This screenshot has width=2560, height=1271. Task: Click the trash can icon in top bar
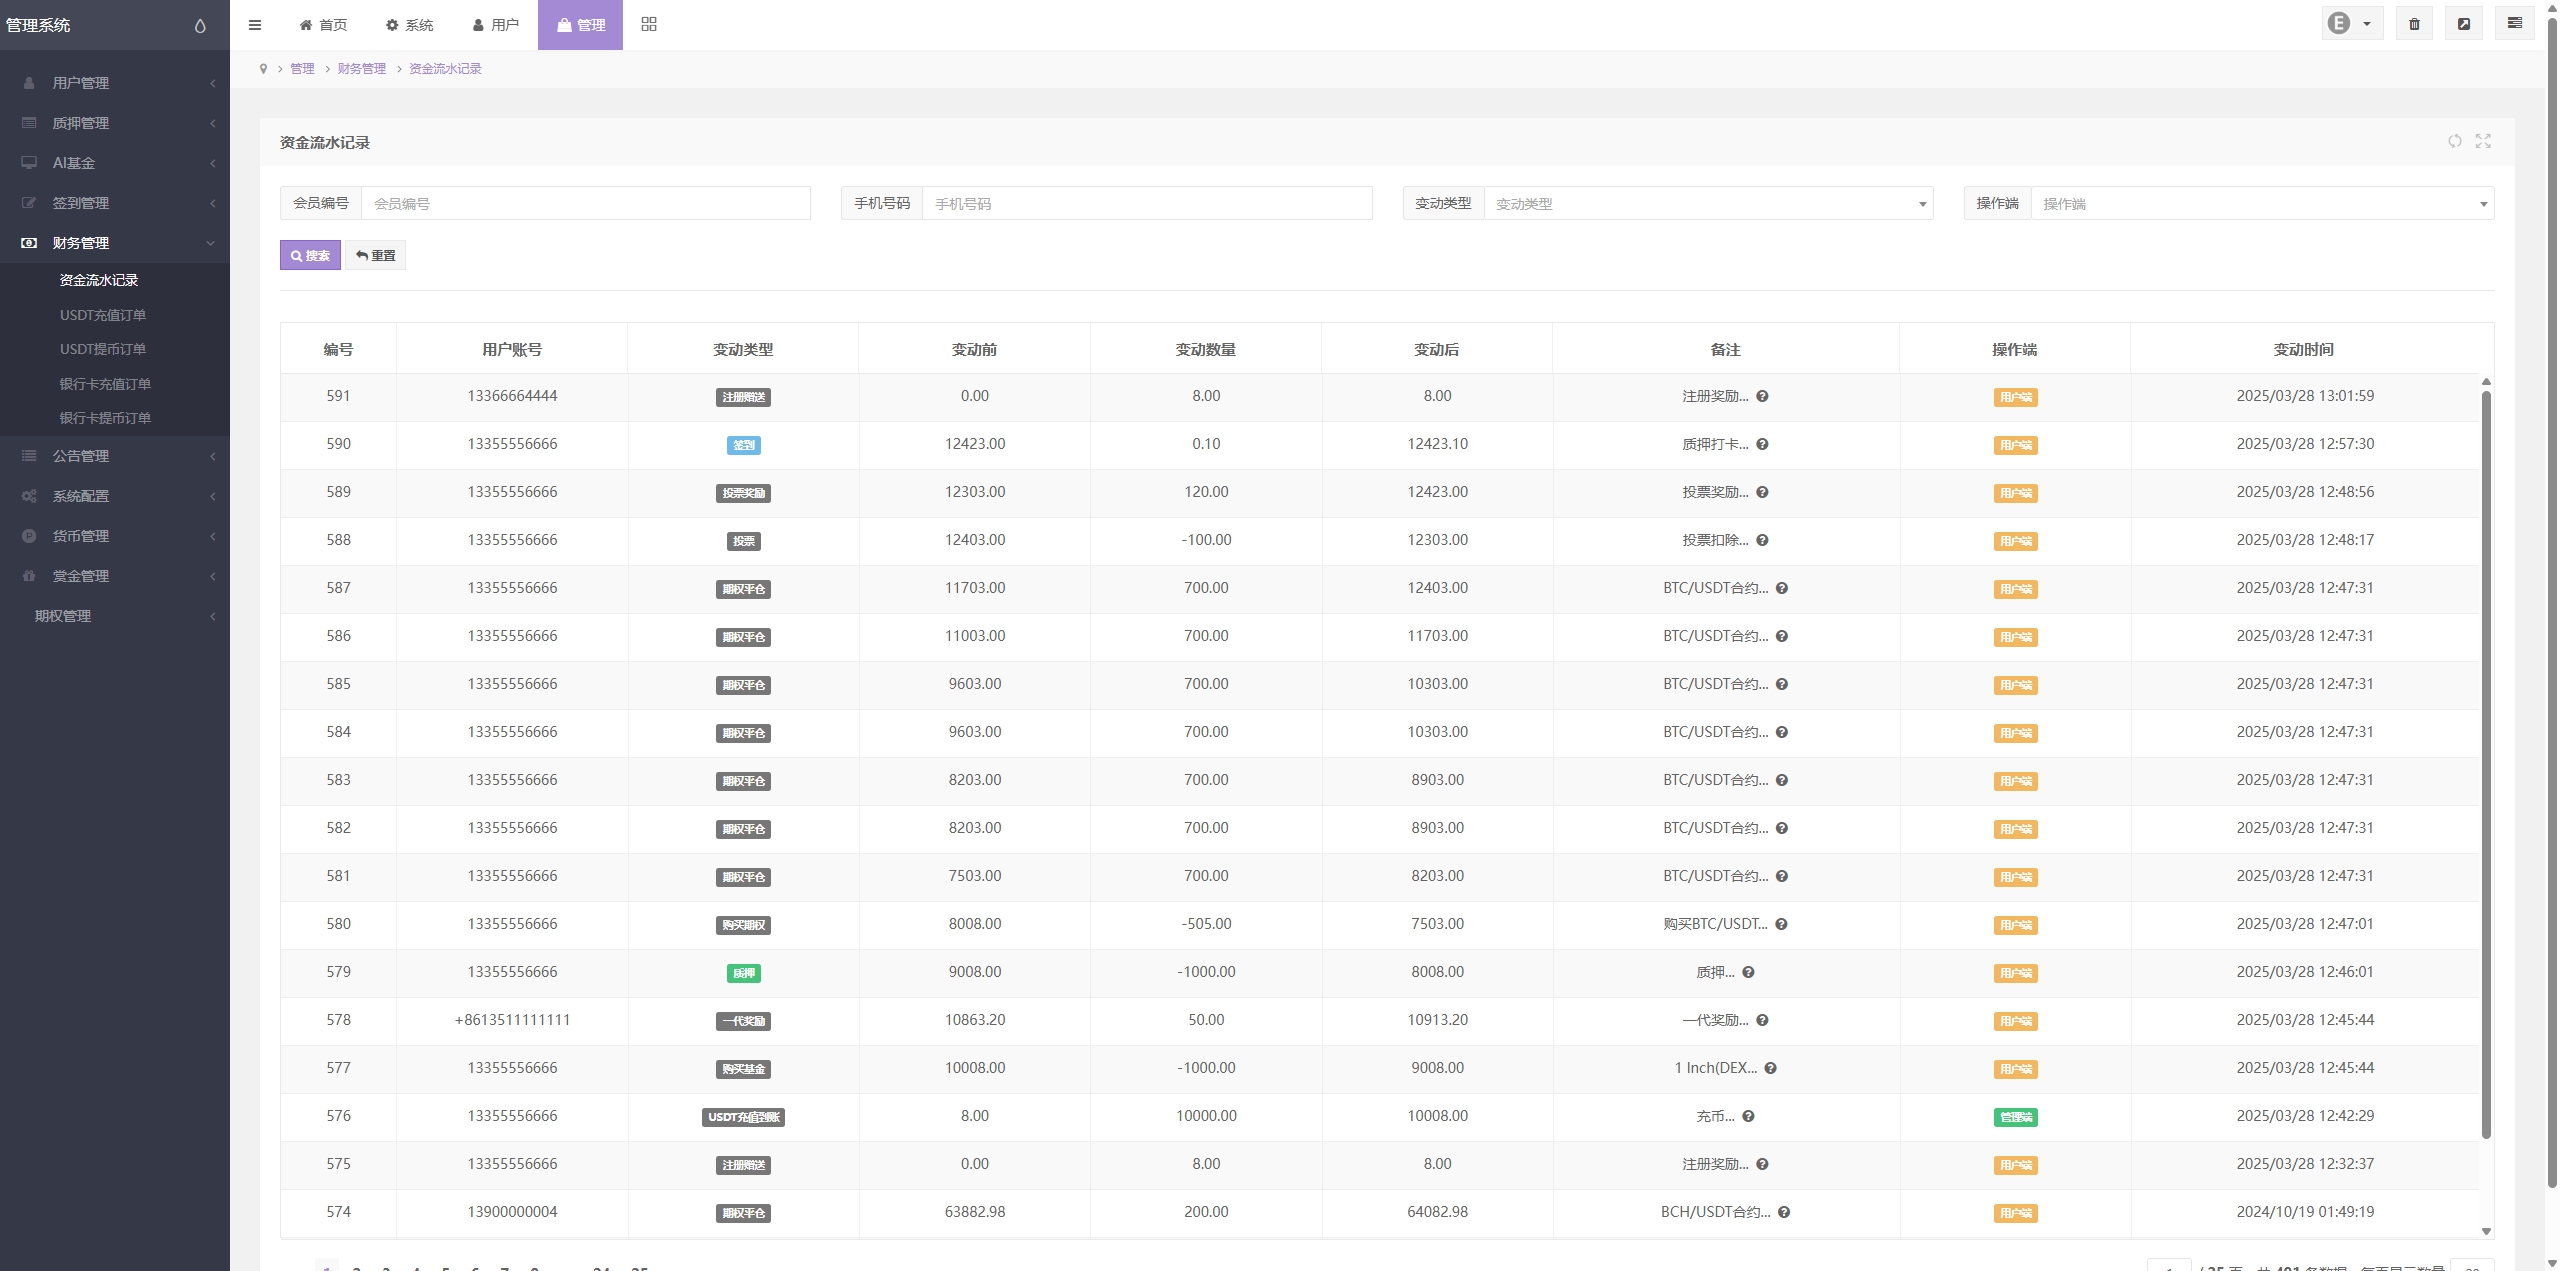tap(2414, 24)
